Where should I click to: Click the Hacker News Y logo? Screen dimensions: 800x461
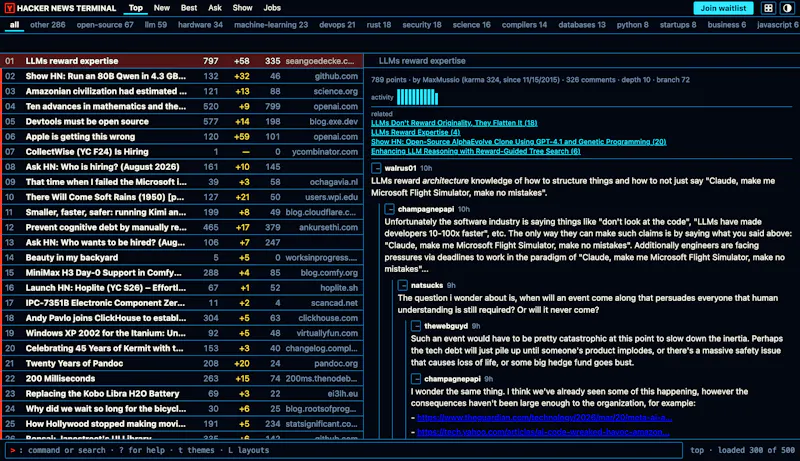(10, 8)
